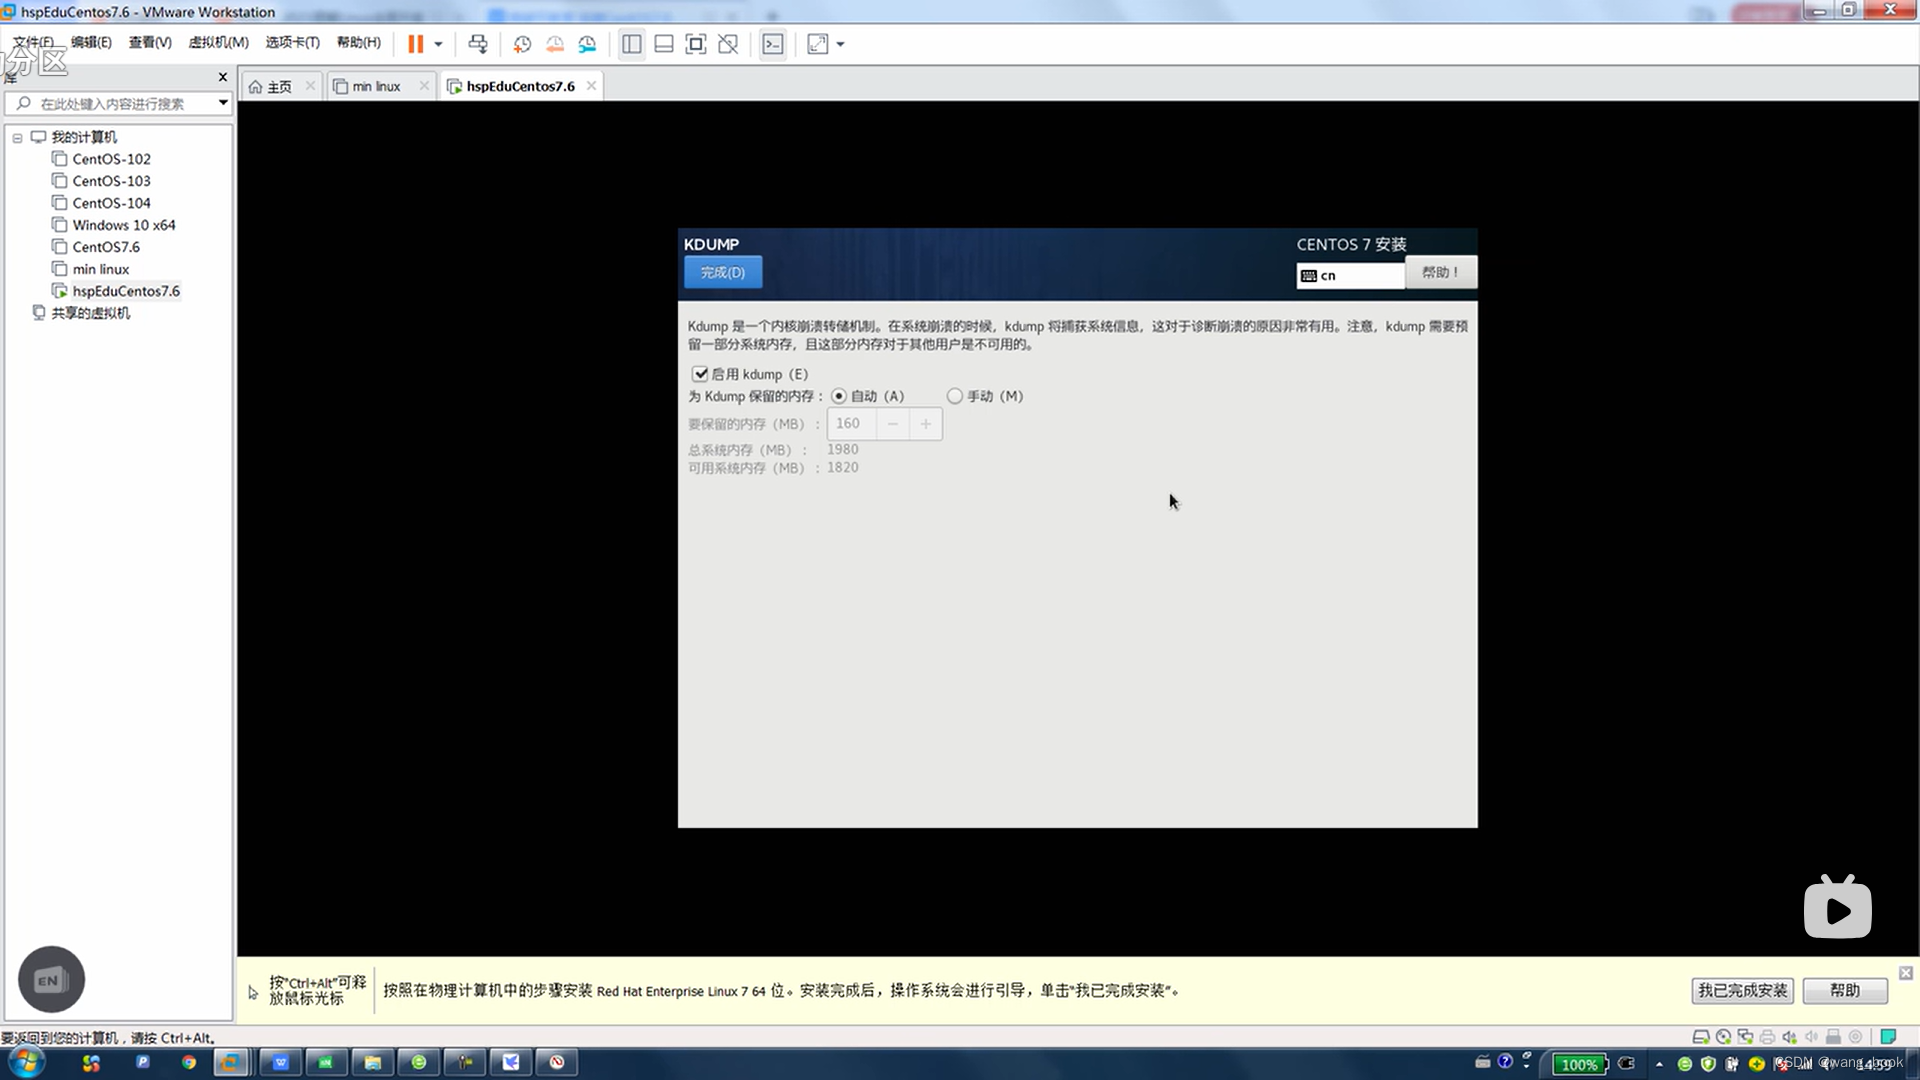Collapse the 我的计算机 tree node
Image resolution: width=1920 pixels, height=1080 pixels.
click(17, 138)
